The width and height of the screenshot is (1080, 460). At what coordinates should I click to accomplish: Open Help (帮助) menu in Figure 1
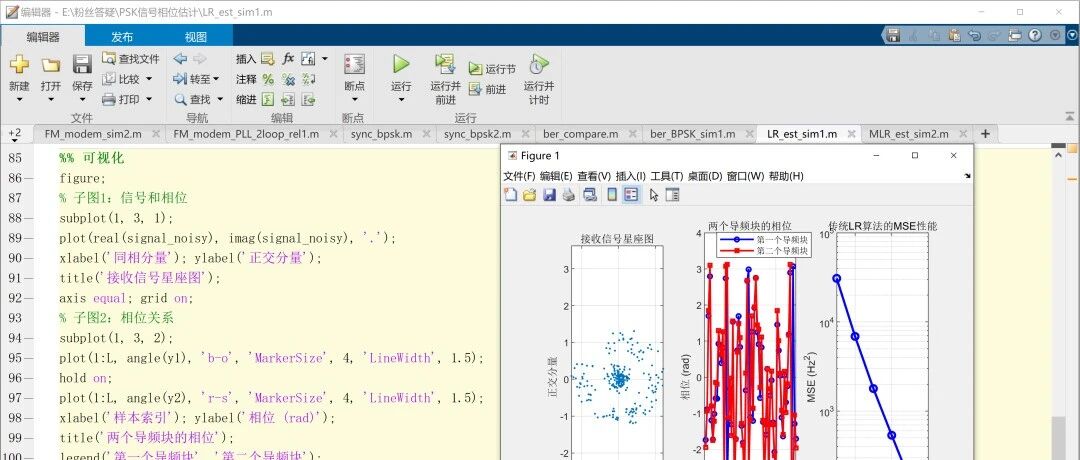(x=786, y=176)
